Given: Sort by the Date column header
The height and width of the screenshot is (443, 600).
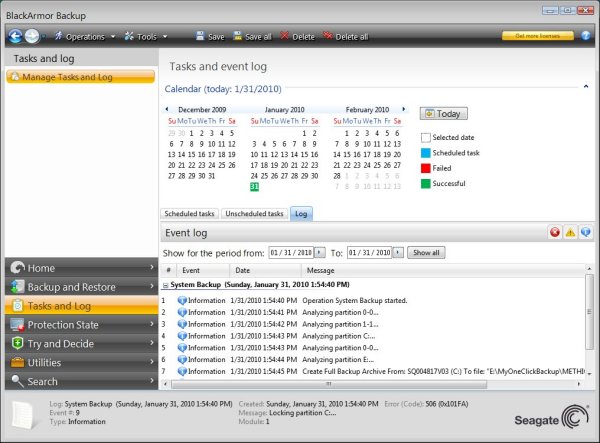Looking at the screenshot, I should click(265, 270).
